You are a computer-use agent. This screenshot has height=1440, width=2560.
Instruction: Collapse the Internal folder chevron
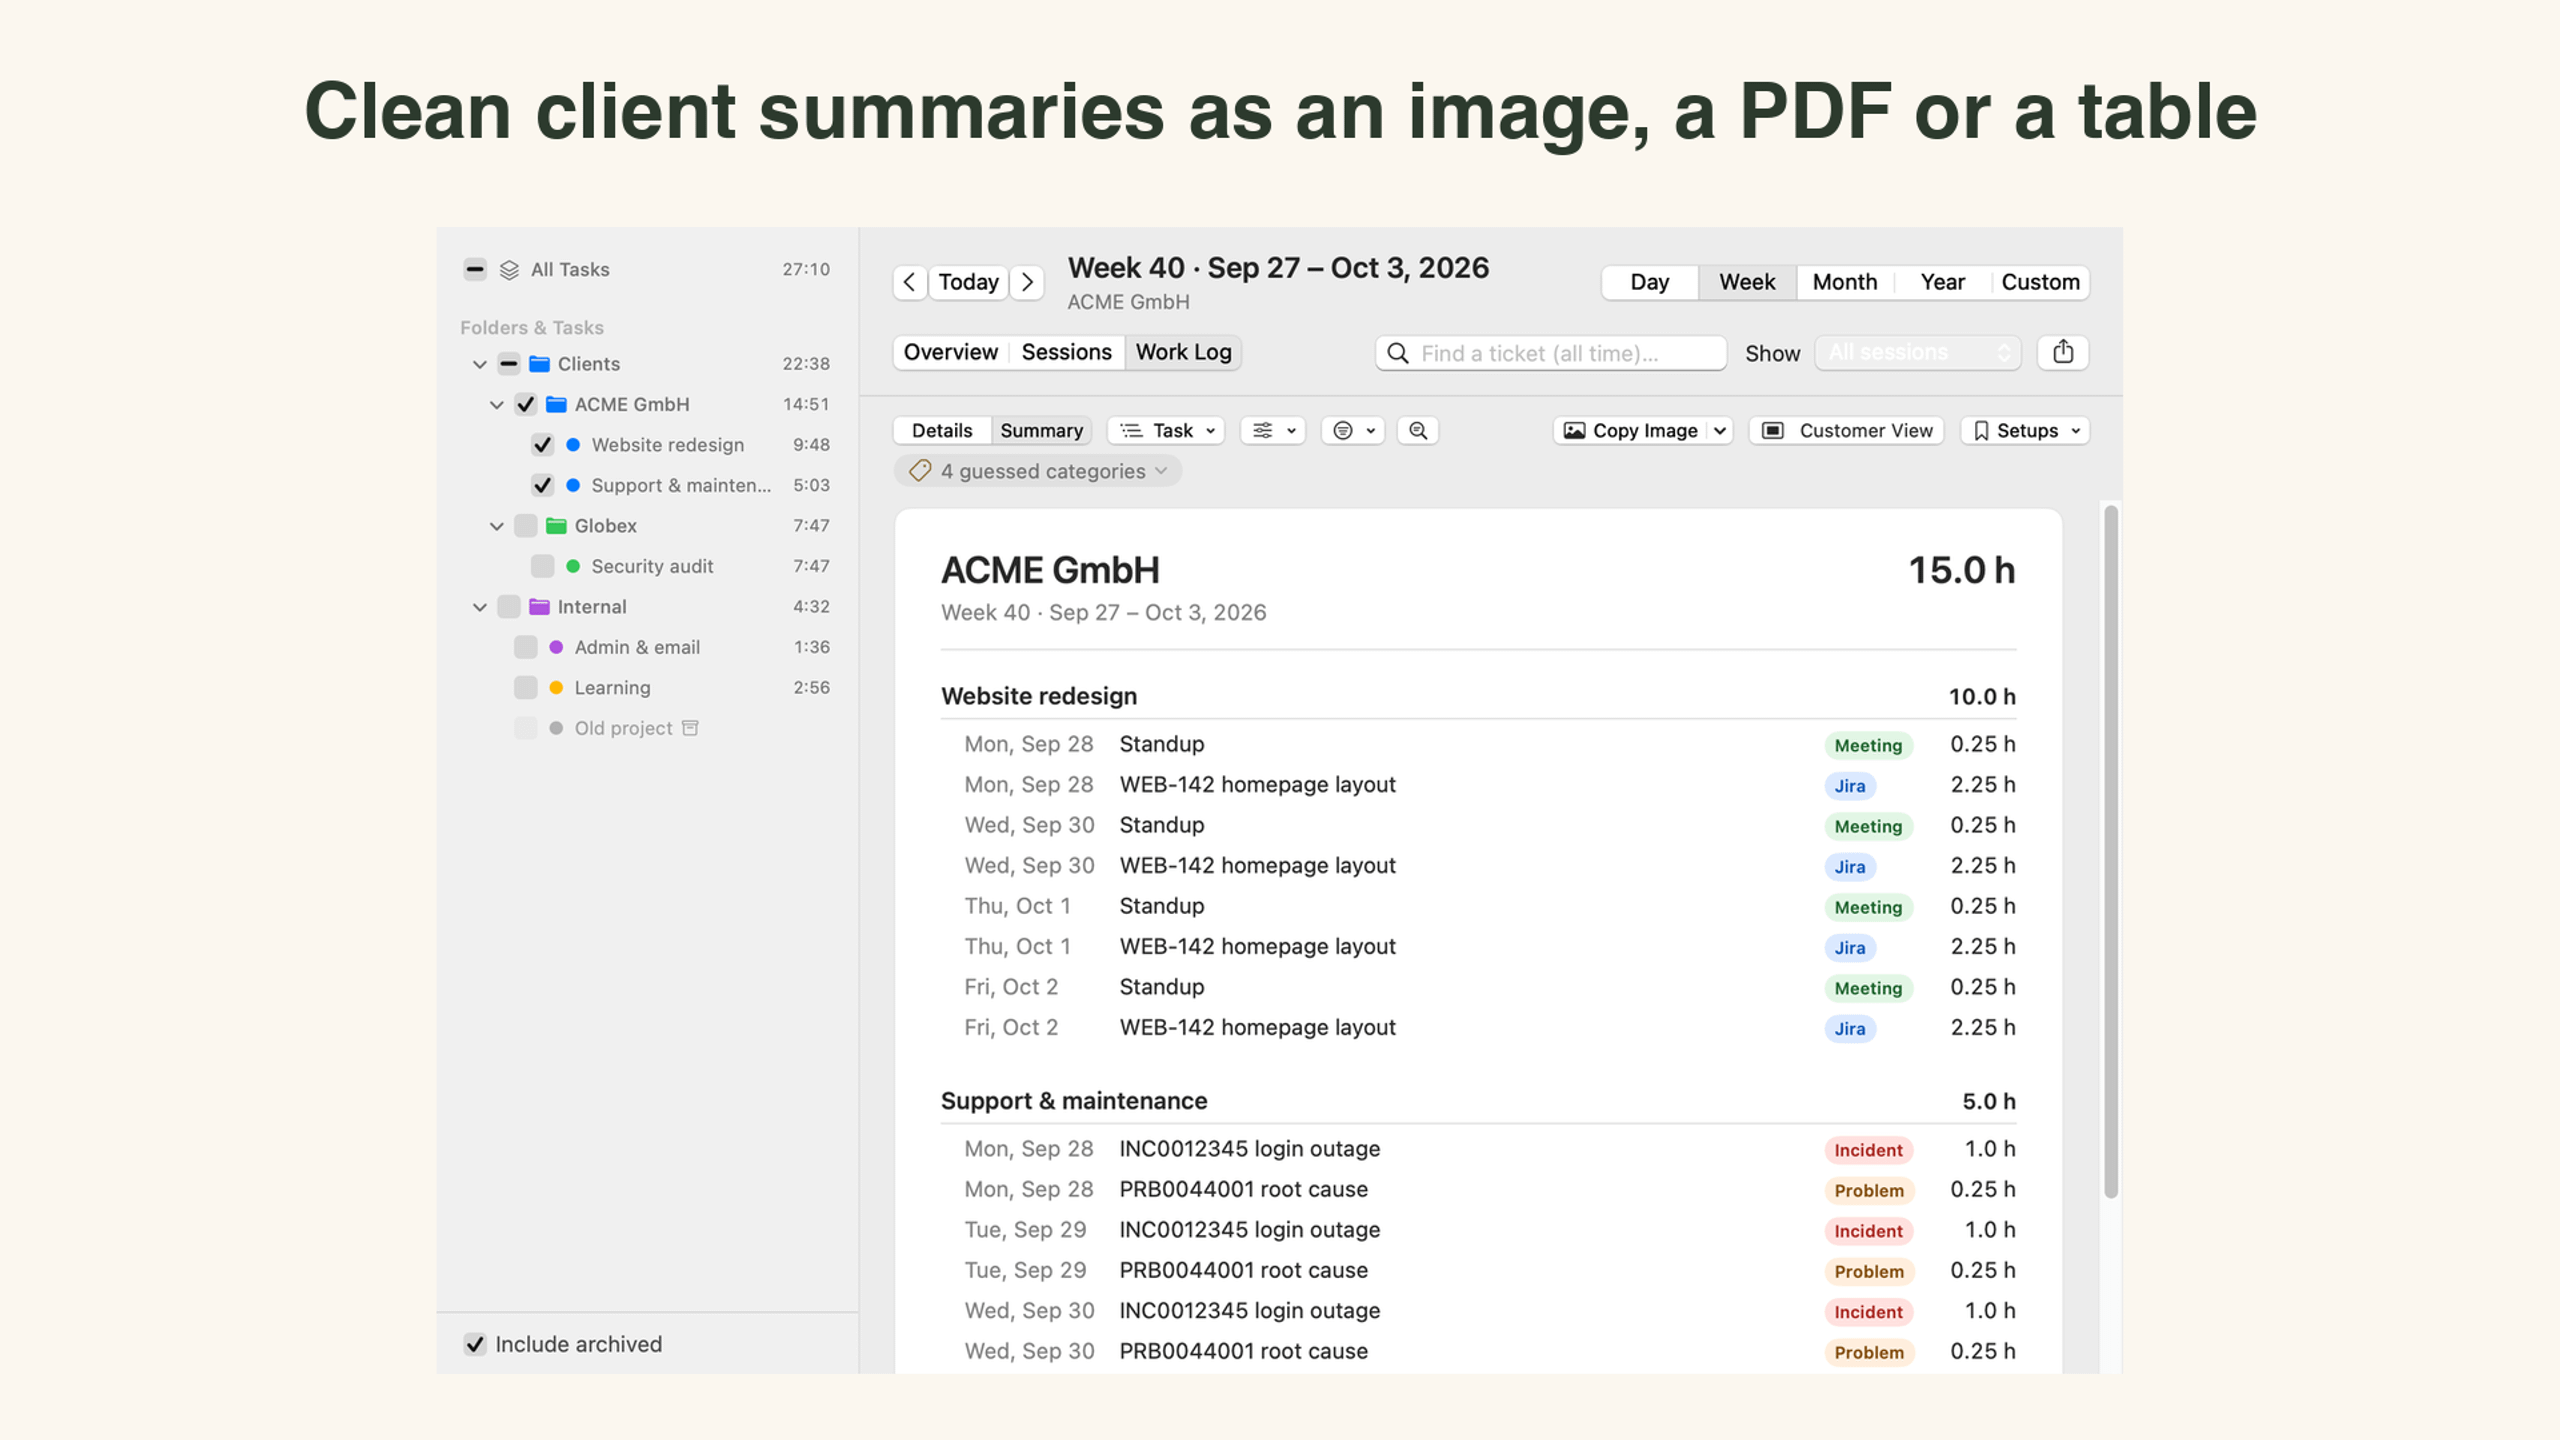(480, 607)
